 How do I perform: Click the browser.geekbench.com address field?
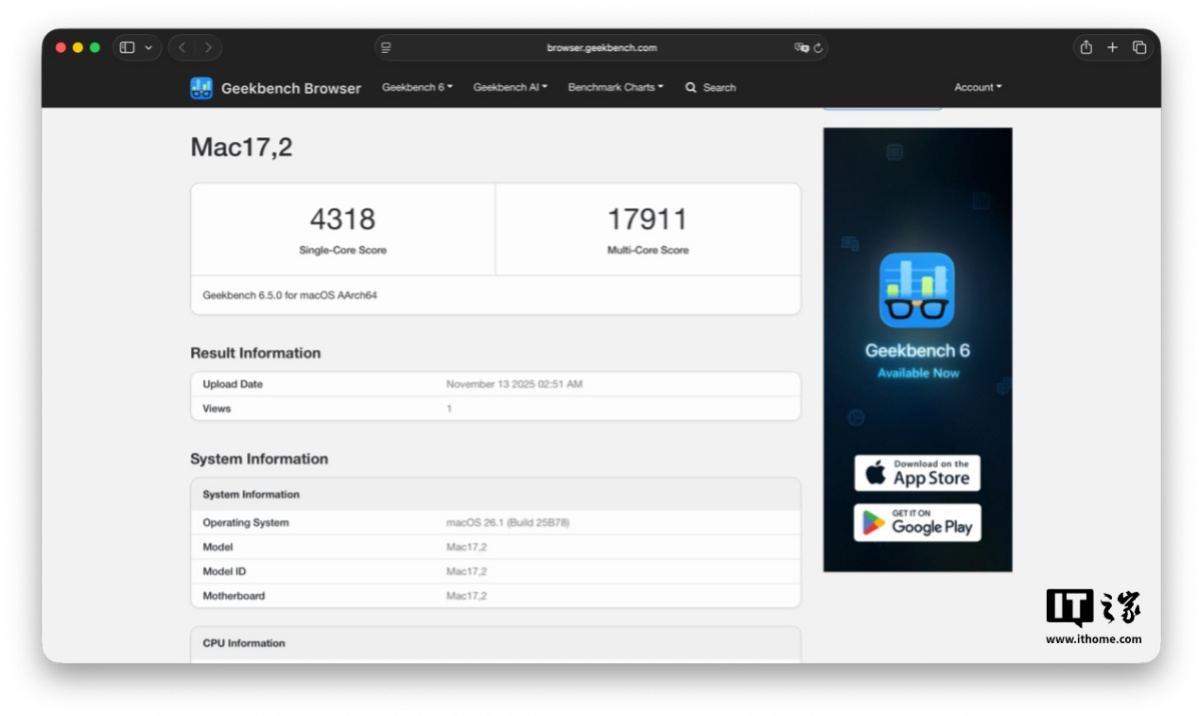tap(601, 48)
